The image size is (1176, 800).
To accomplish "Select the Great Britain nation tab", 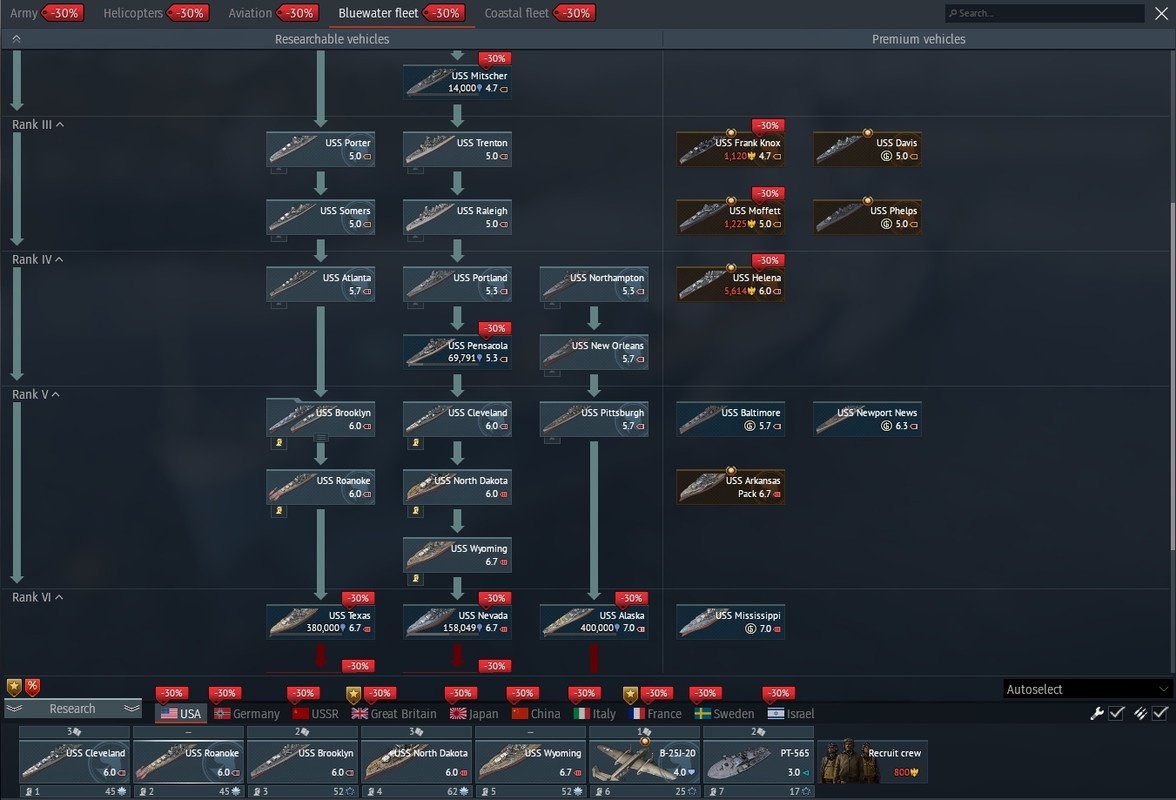I will pos(394,714).
